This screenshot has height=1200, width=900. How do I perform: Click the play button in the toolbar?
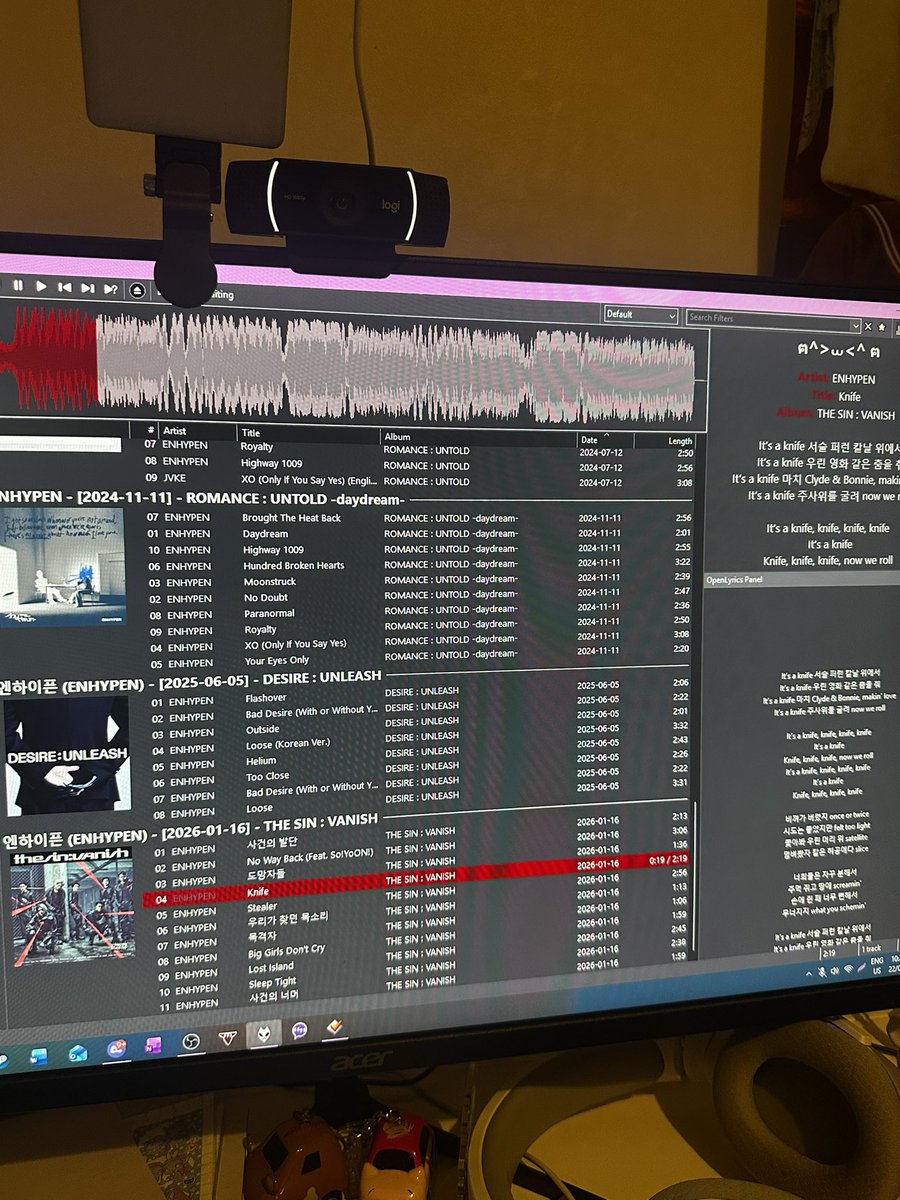coord(41,286)
